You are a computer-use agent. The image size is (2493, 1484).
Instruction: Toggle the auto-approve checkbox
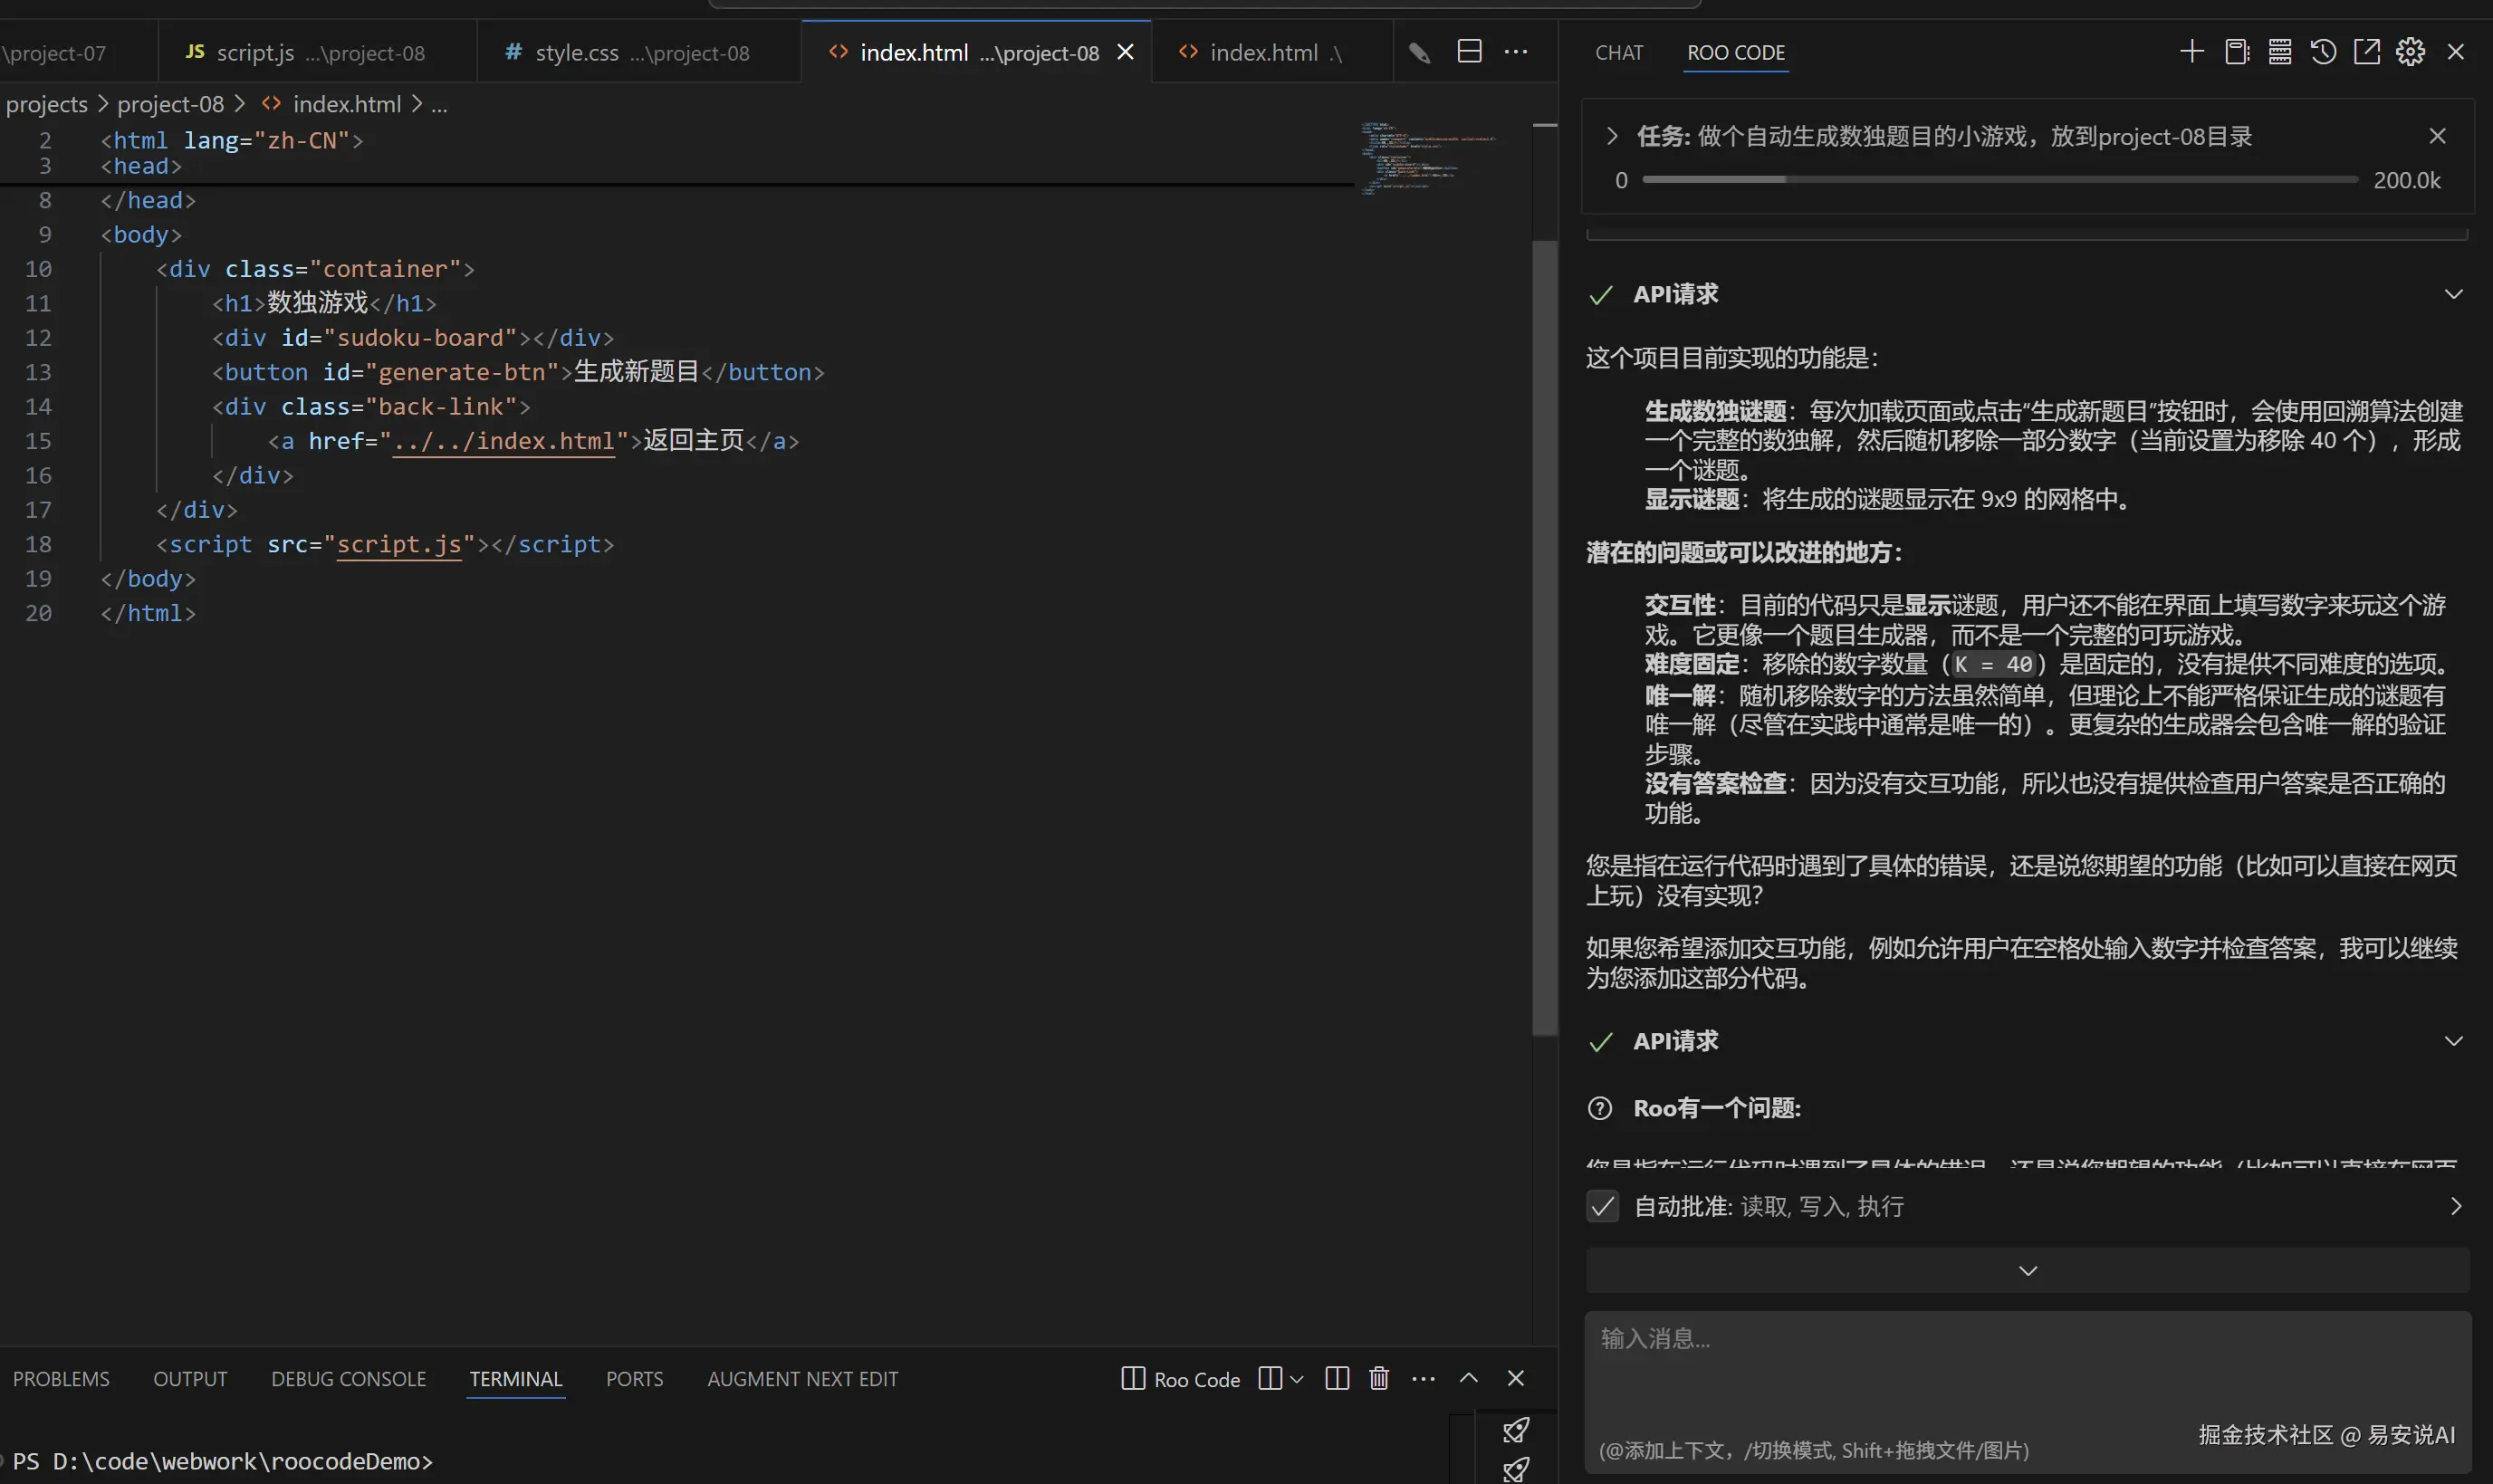coord(1602,1206)
